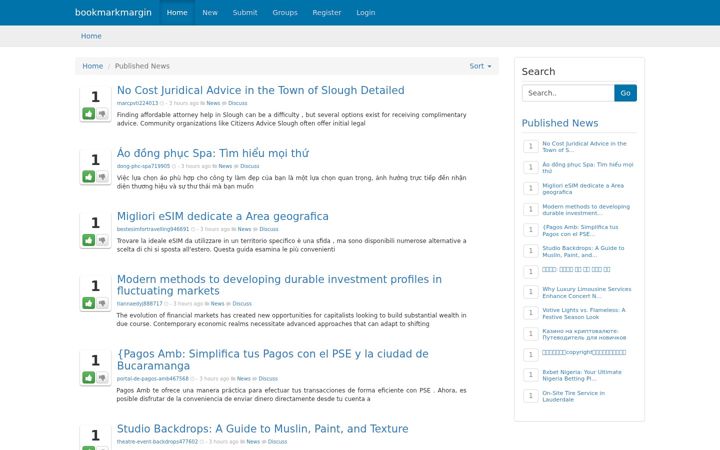Open News category under 'Áo đồng phục Spa'
The width and height of the screenshot is (720, 450).
pyautogui.click(x=225, y=166)
